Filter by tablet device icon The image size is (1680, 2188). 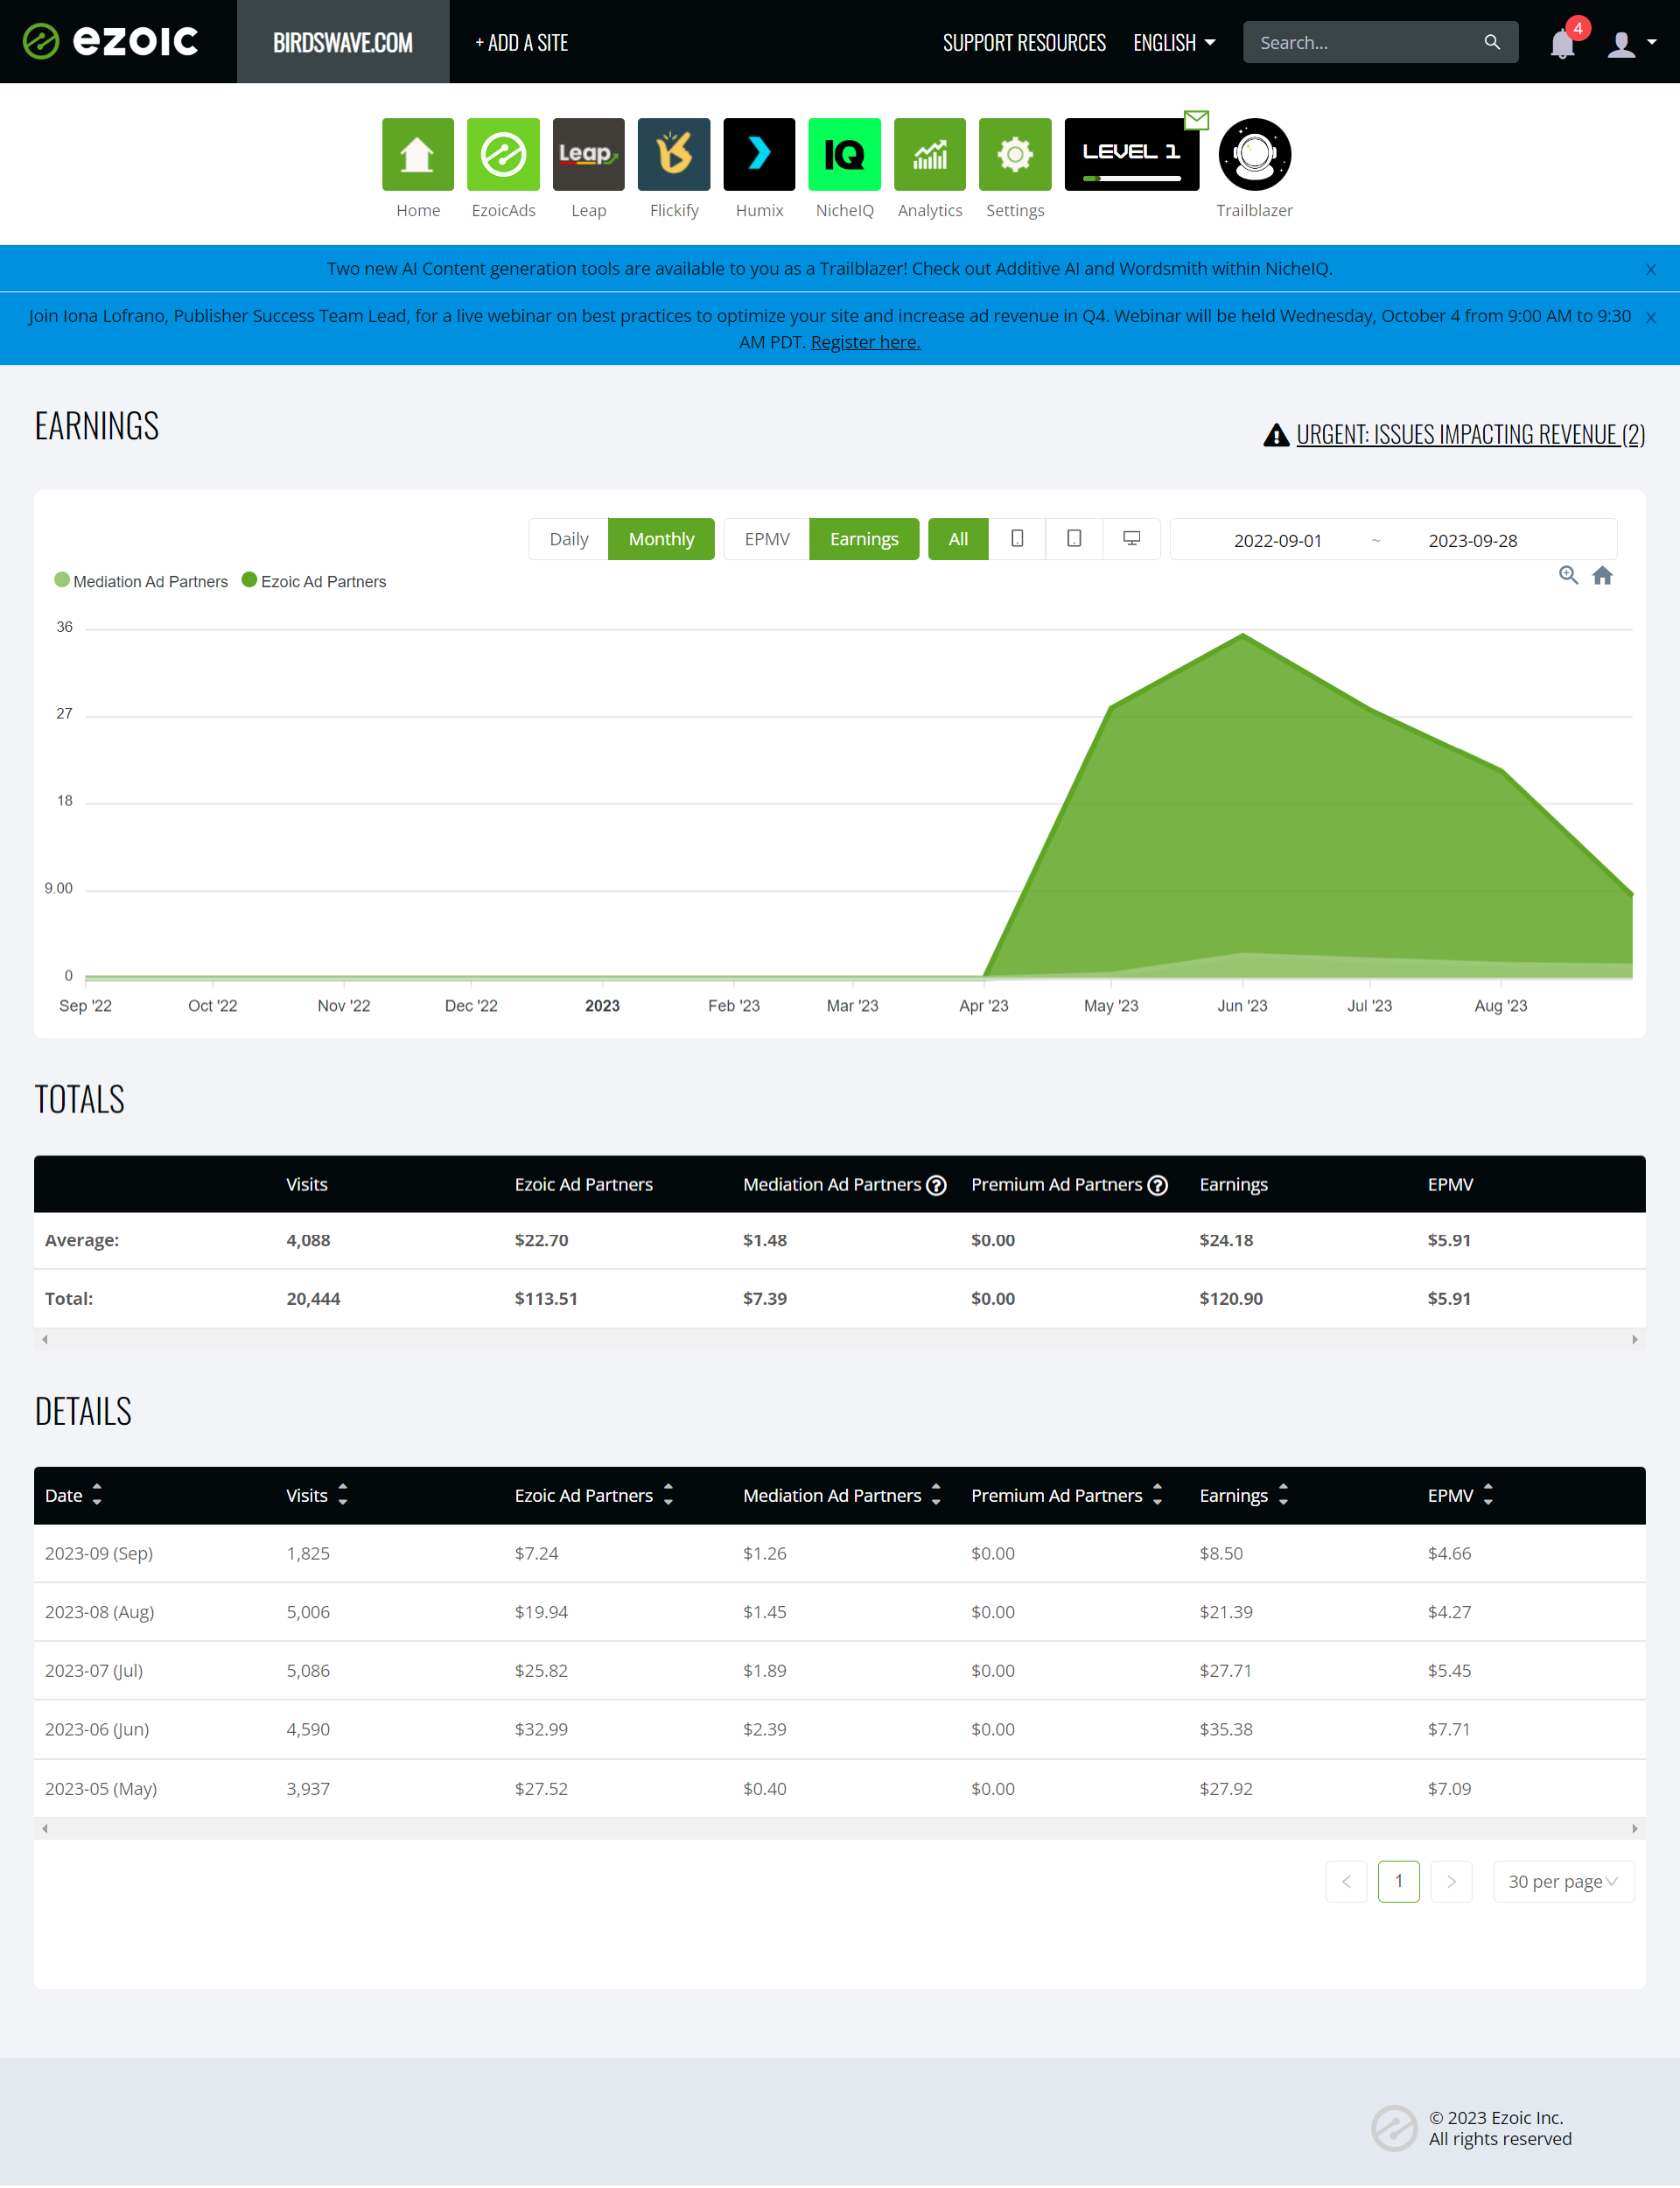(x=1074, y=539)
